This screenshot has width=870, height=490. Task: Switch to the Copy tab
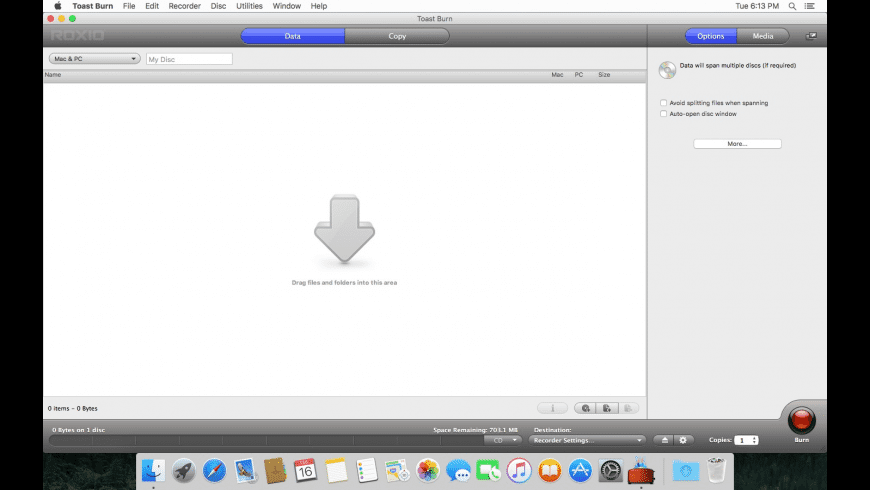point(397,36)
